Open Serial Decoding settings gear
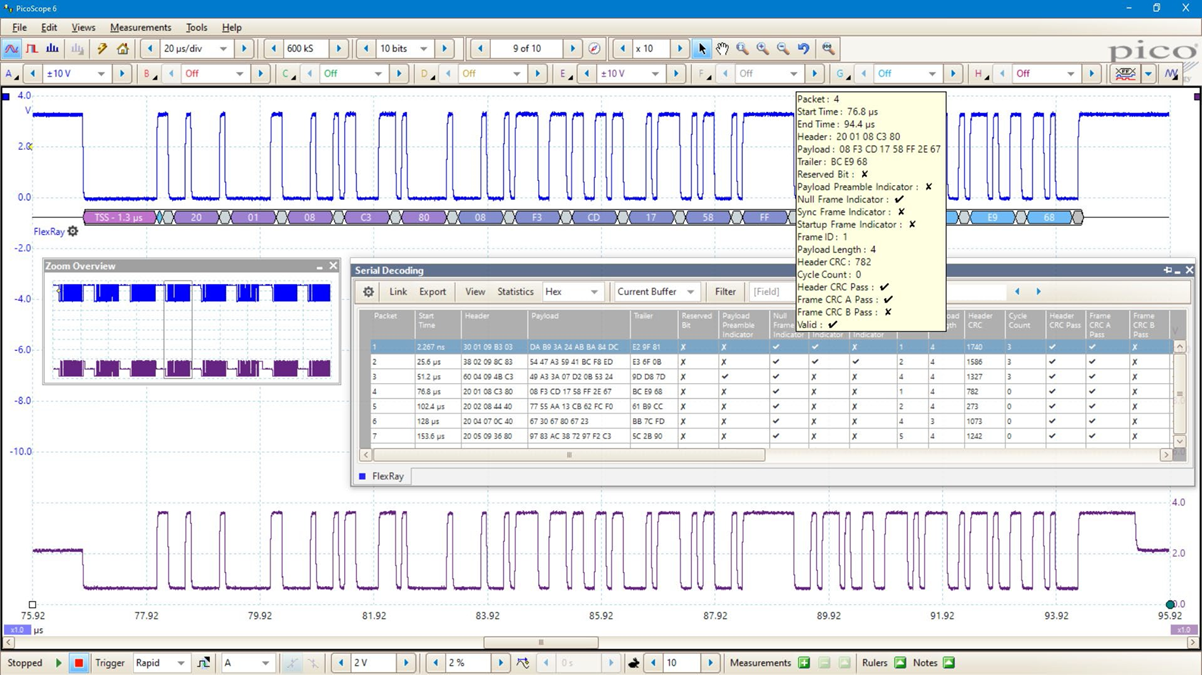 (368, 292)
